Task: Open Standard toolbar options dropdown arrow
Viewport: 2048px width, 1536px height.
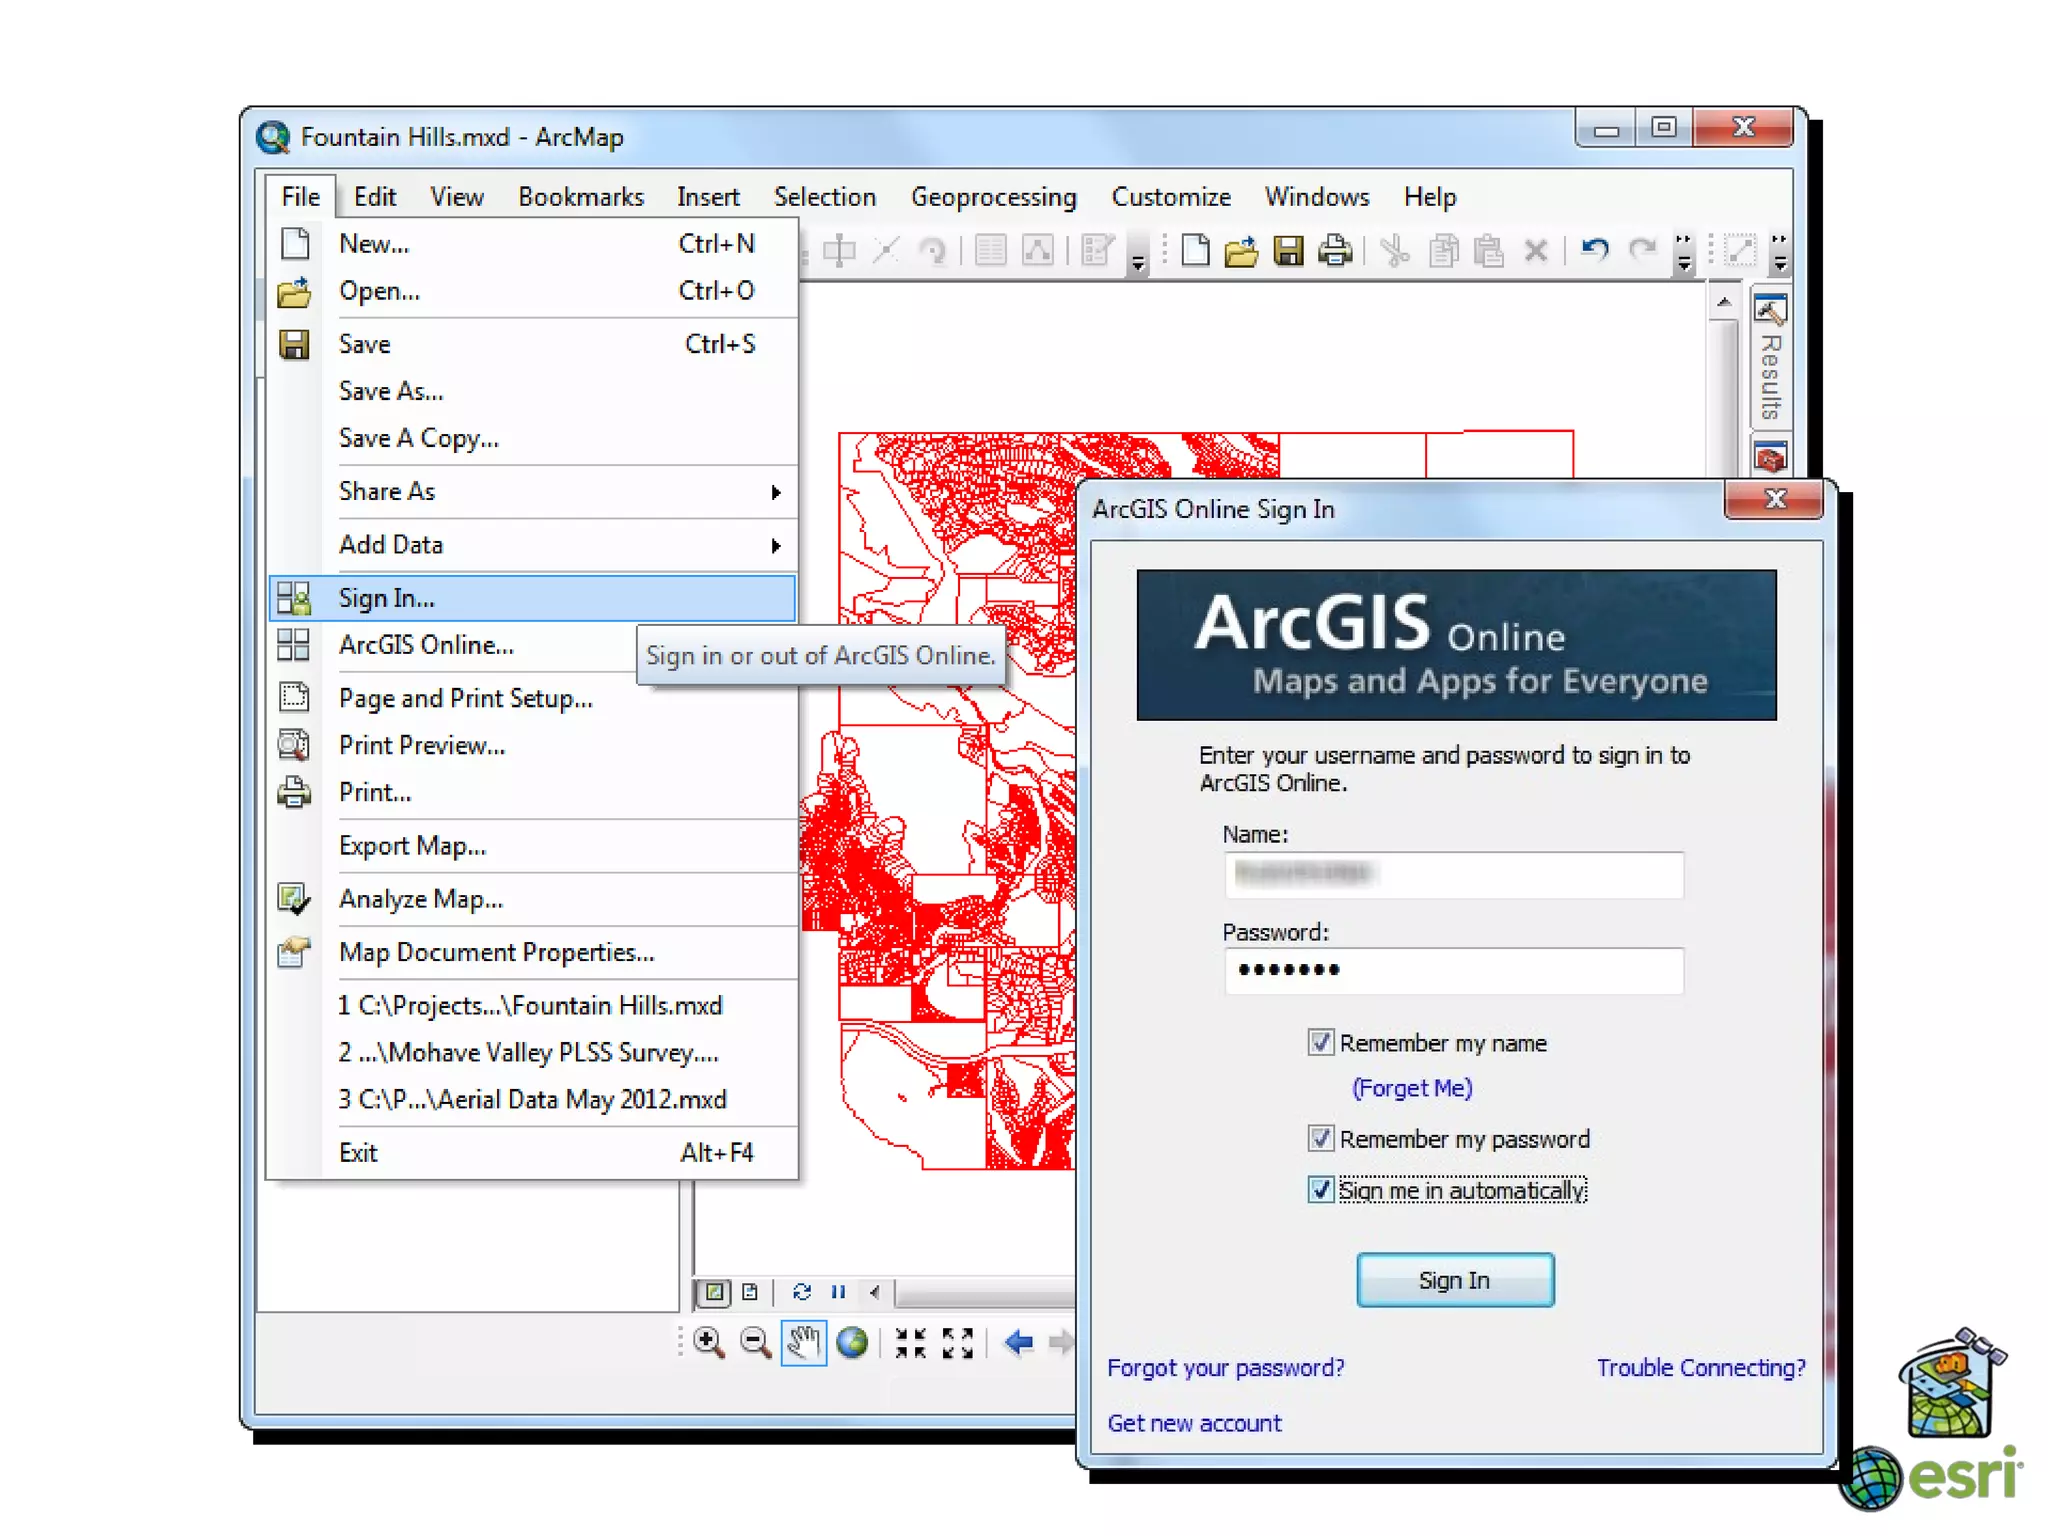Action: click(1684, 264)
